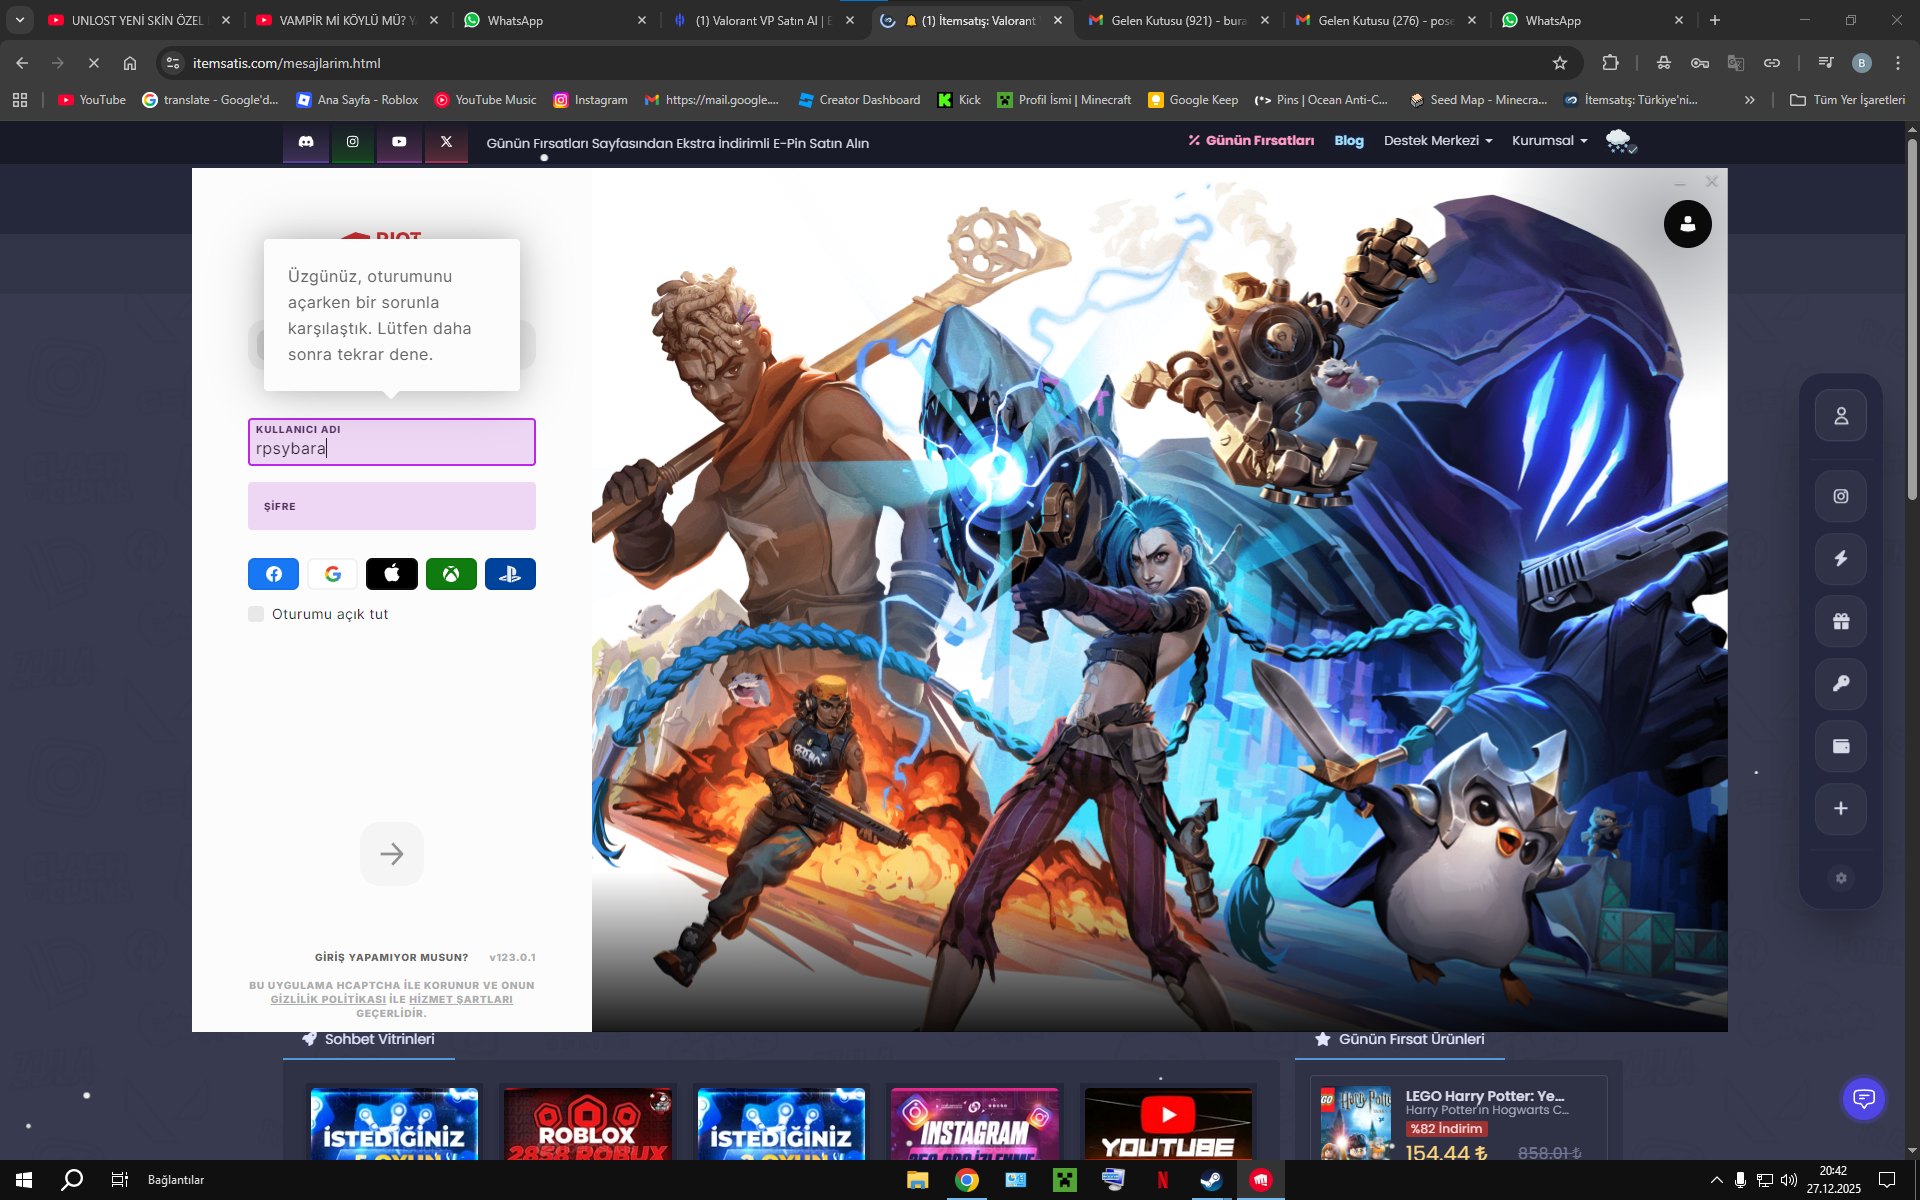
Task: Stop loading the page
Action: (94, 63)
